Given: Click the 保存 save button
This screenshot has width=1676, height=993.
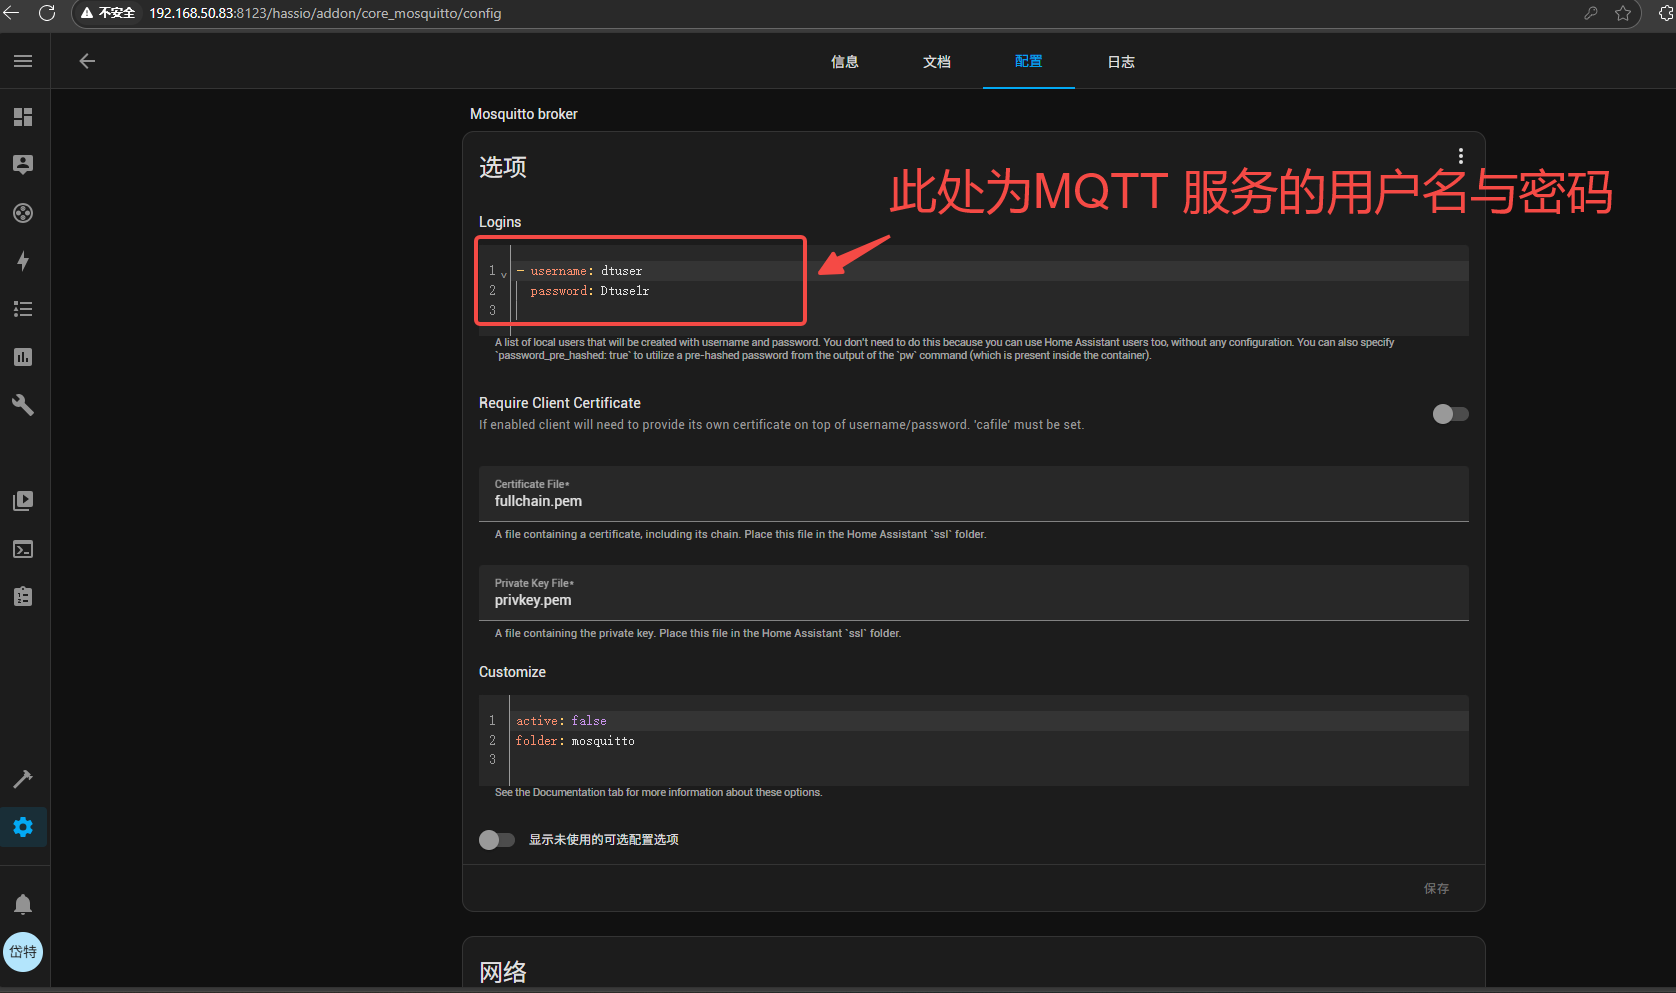Looking at the screenshot, I should tap(1436, 888).
